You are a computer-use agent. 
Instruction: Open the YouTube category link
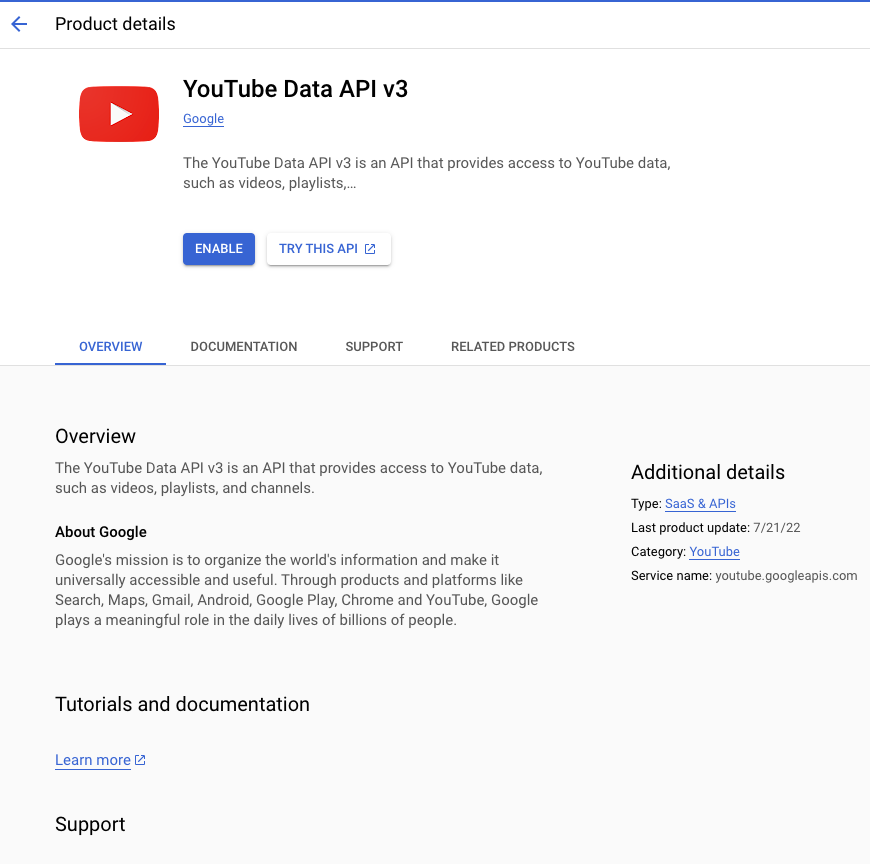(714, 552)
